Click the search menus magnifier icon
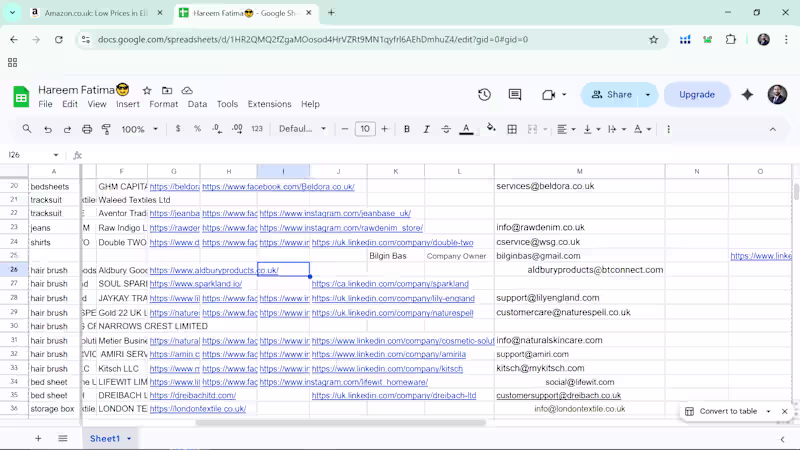The width and height of the screenshot is (800, 450). click(27, 129)
